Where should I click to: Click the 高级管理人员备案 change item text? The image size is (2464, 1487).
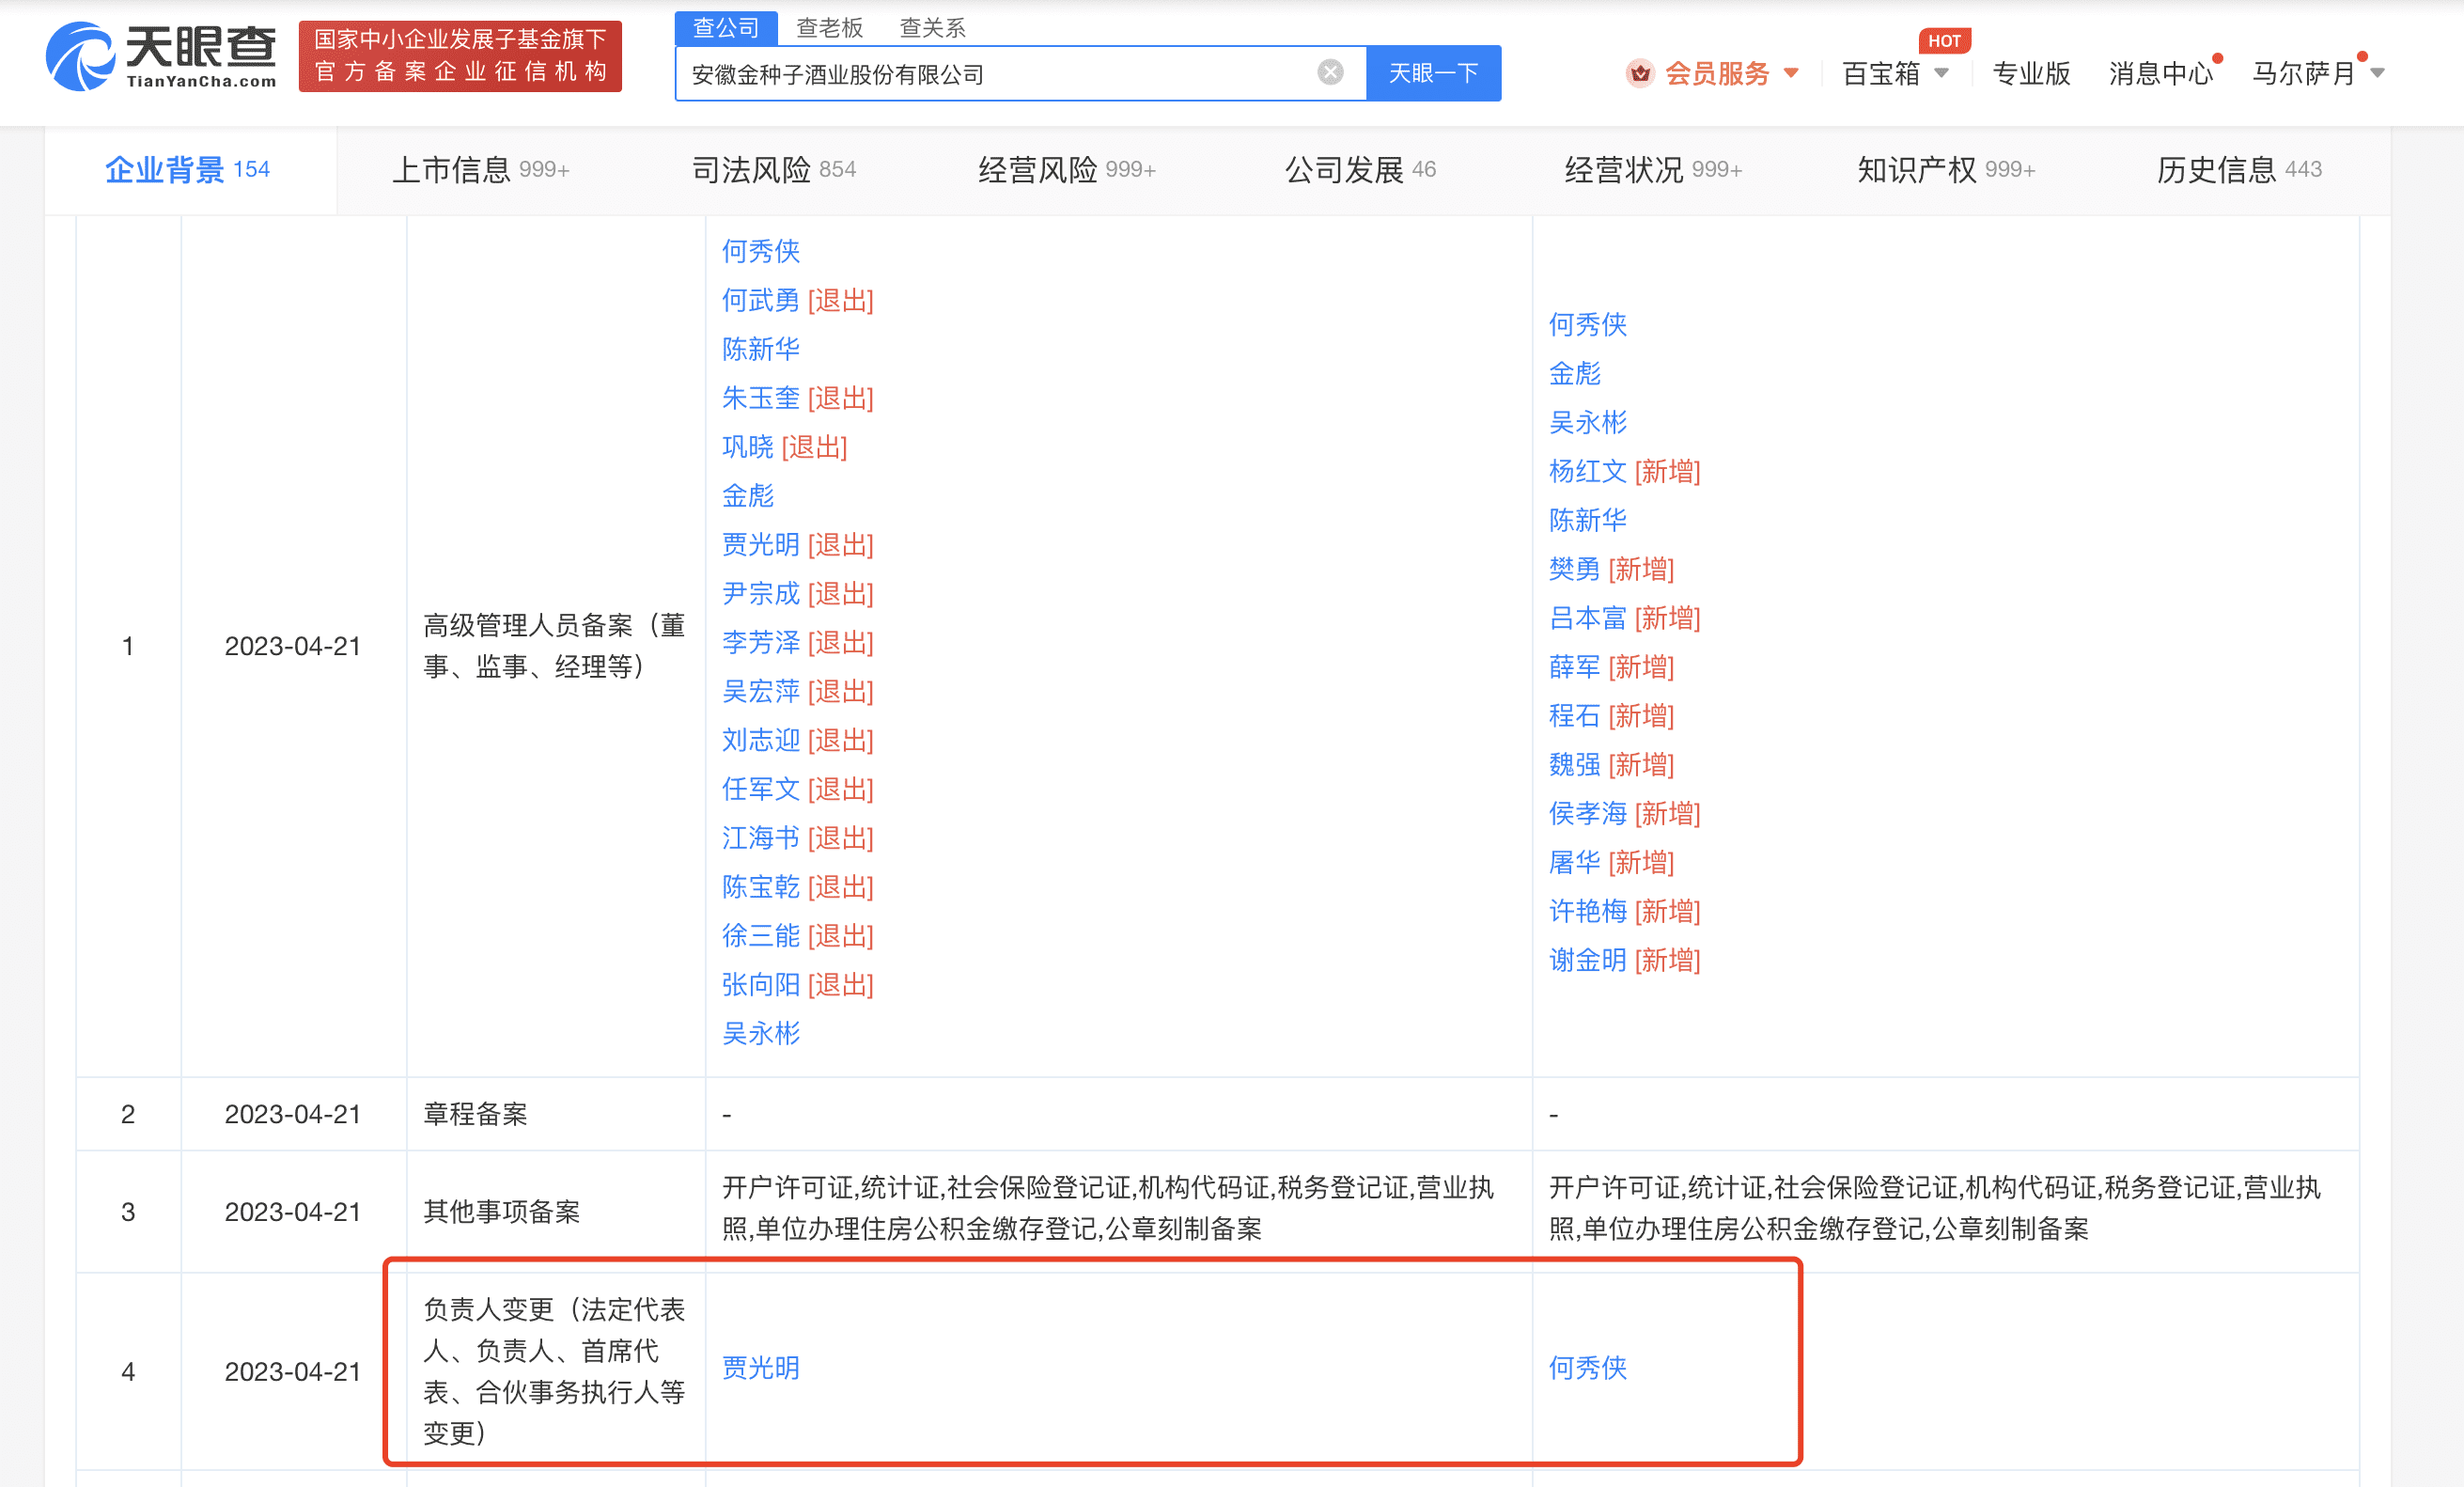pos(554,646)
